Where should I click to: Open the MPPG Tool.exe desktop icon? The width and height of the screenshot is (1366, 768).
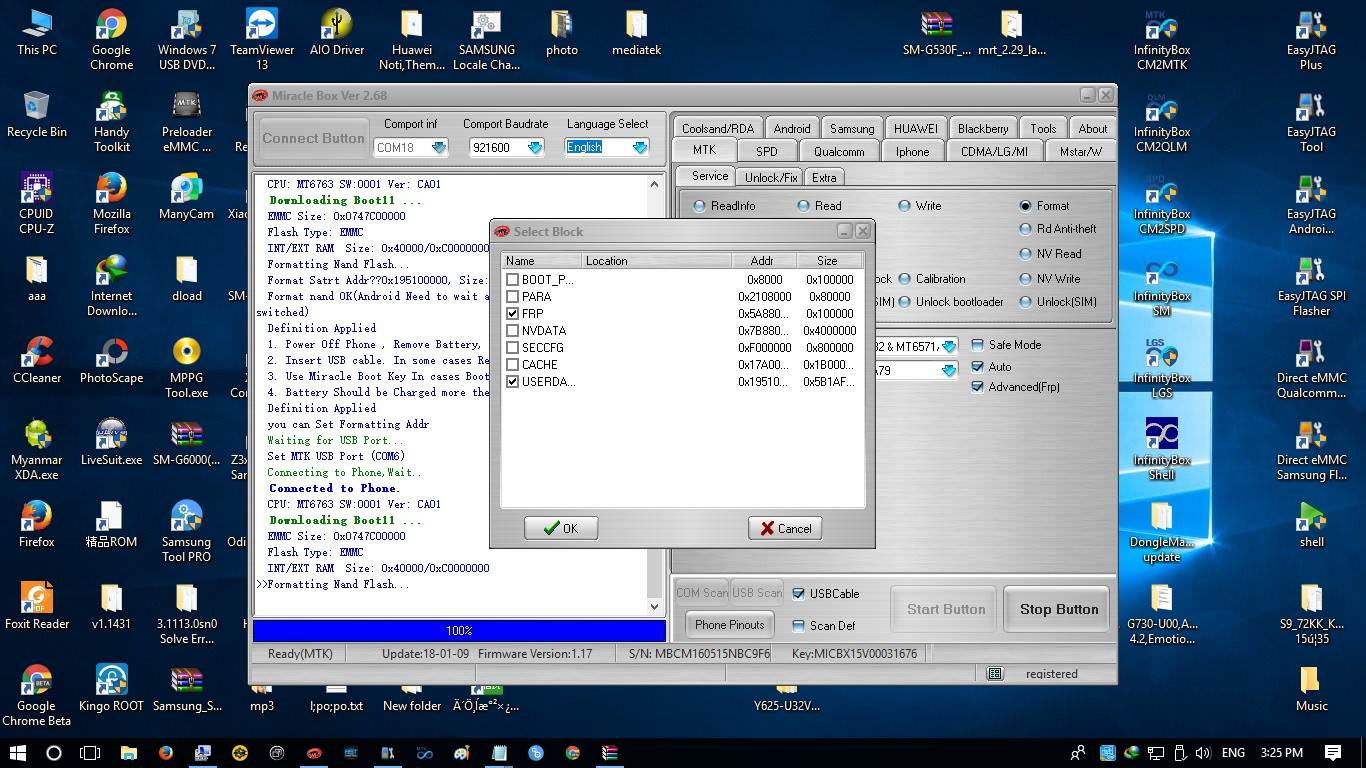(186, 369)
